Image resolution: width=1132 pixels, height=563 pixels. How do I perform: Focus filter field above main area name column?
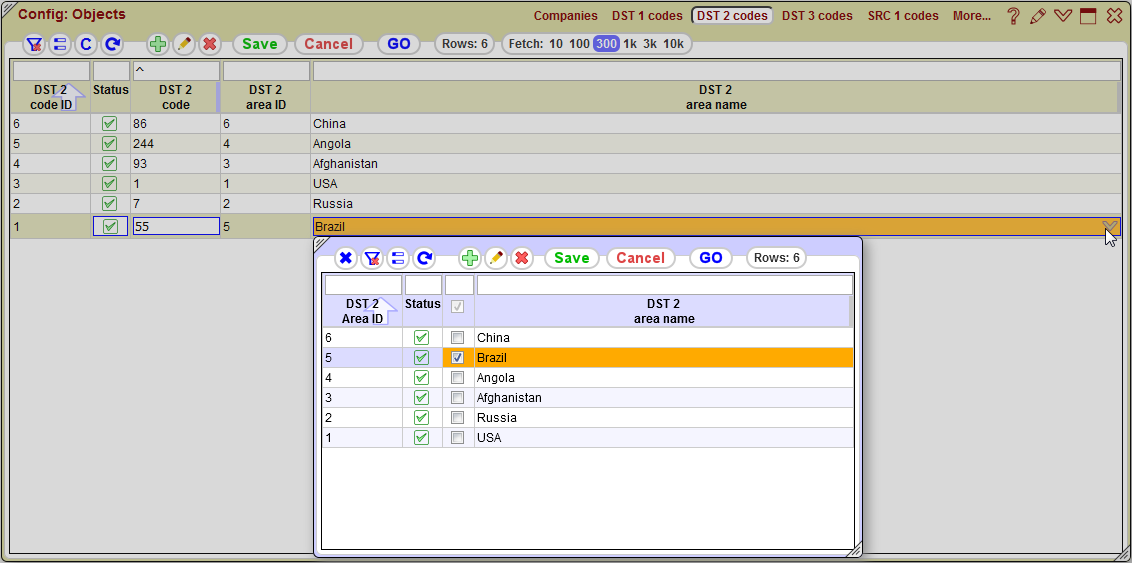pos(716,71)
